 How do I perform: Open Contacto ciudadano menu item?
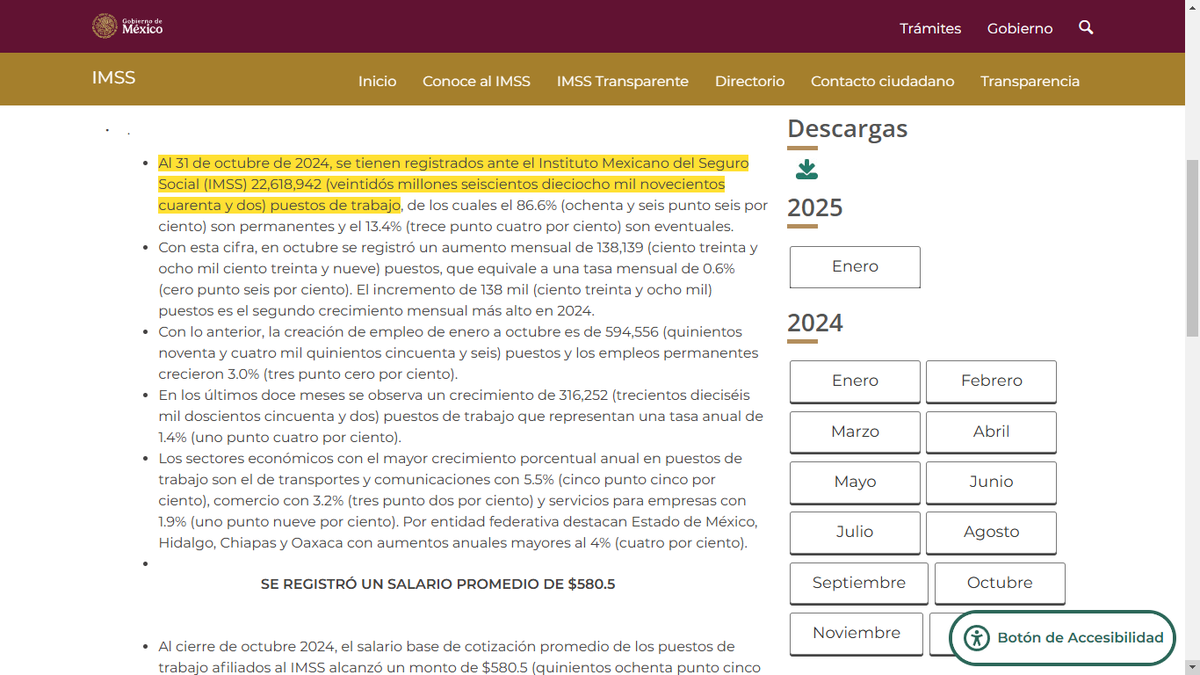coord(882,81)
